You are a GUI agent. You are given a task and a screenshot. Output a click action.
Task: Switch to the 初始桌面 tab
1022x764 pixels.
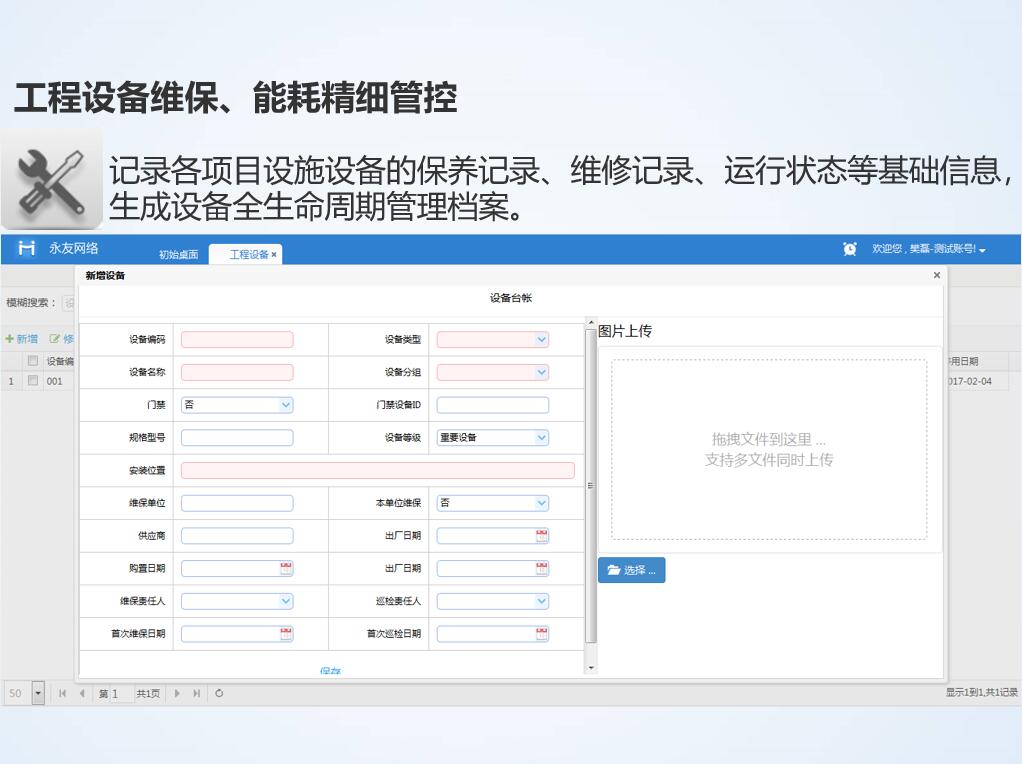click(178, 255)
